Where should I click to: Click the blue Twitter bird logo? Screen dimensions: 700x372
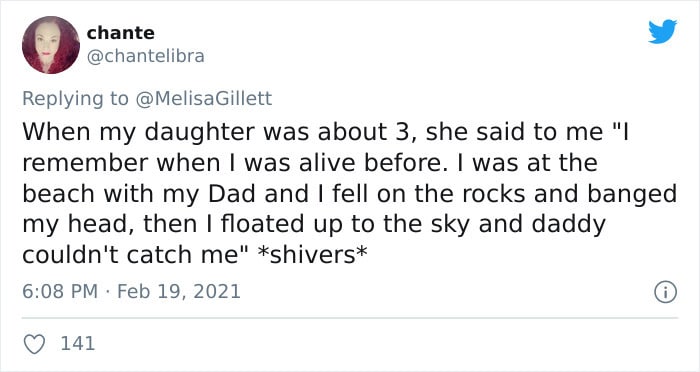point(662,32)
